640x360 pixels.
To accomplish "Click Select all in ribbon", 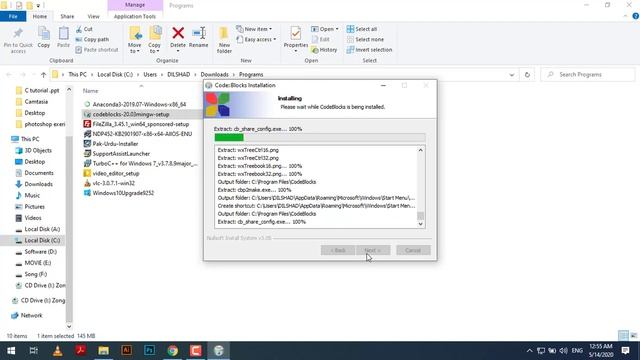I will [x=362, y=29].
